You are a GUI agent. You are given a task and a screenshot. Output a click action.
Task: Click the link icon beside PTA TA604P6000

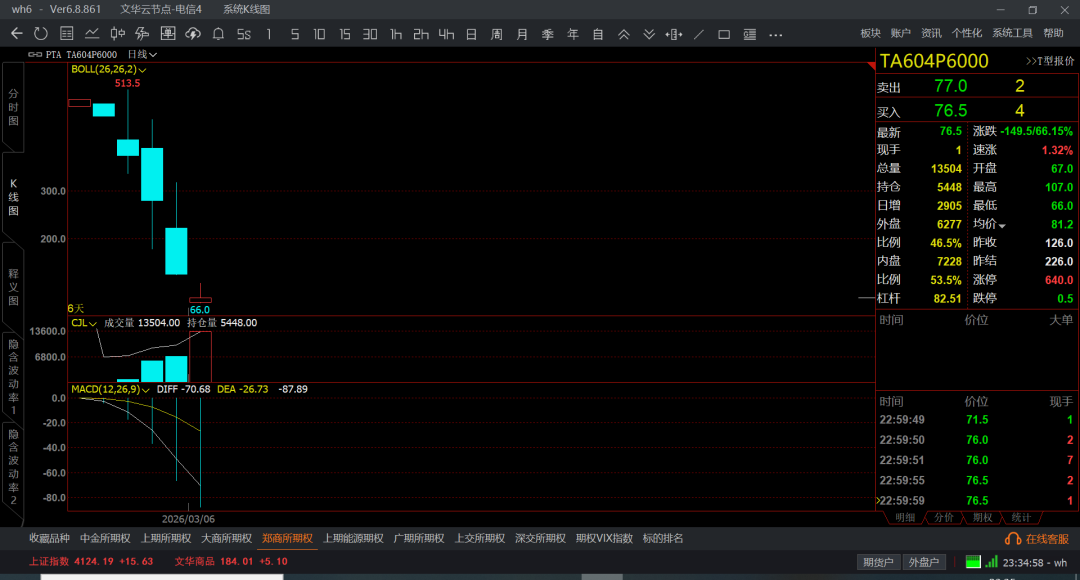(34, 54)
